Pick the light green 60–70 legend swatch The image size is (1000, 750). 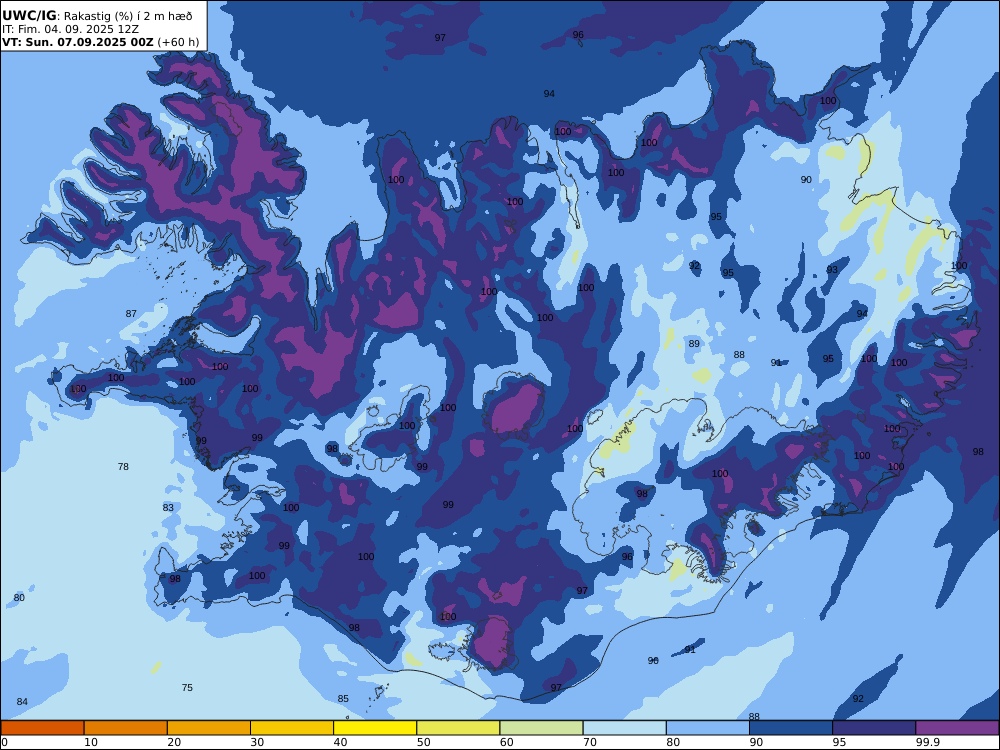click(541, 728)
